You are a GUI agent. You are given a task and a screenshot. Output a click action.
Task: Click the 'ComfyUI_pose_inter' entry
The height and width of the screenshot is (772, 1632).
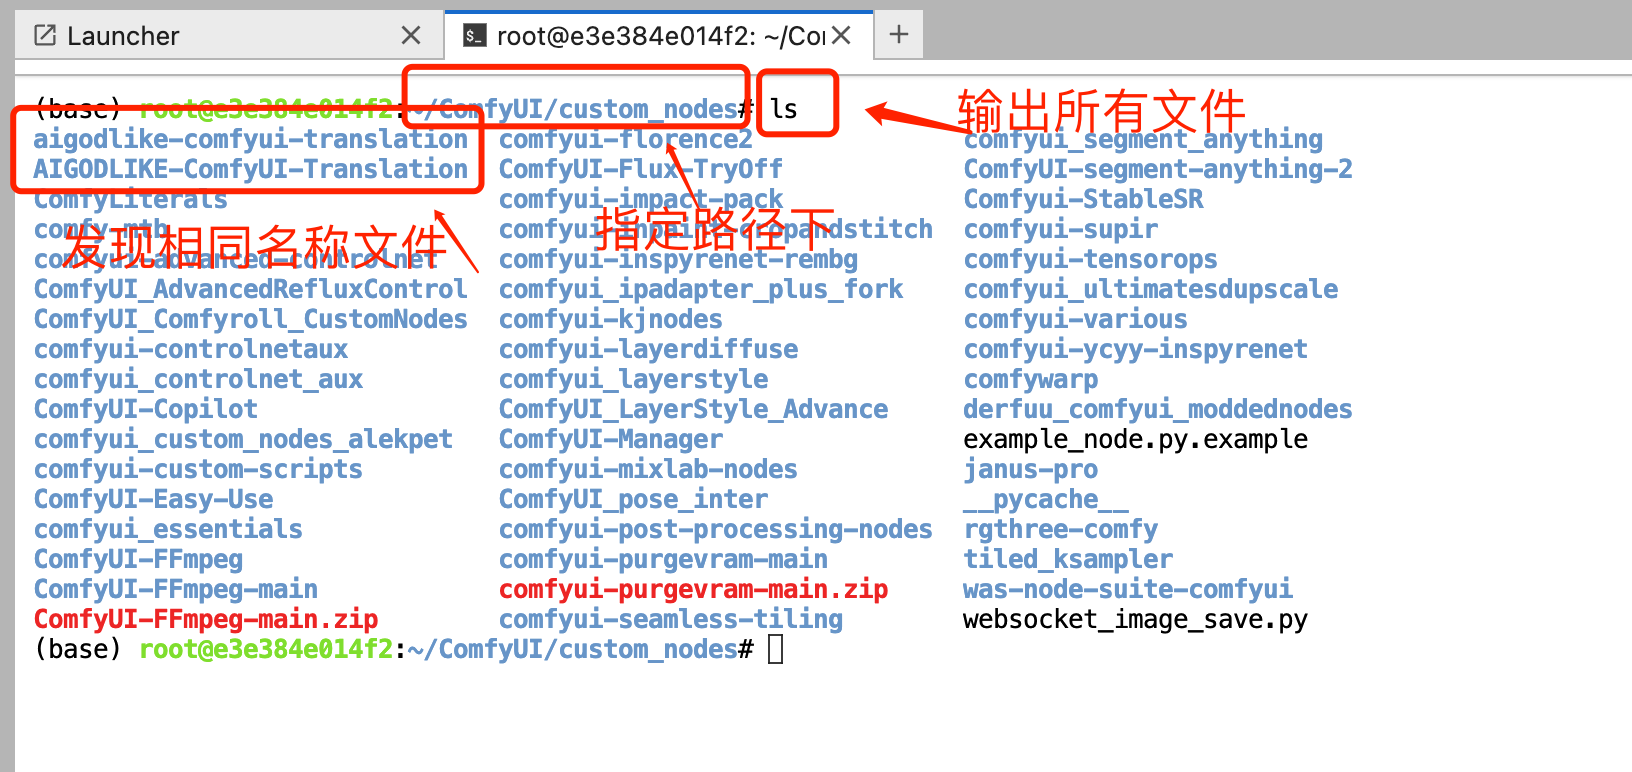point(634,499)
